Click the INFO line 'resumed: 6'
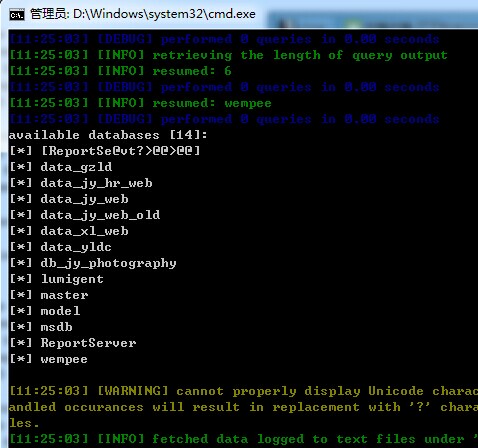This screenshot has height=448, width=478. pyautogui.click(x=120, y=71)
